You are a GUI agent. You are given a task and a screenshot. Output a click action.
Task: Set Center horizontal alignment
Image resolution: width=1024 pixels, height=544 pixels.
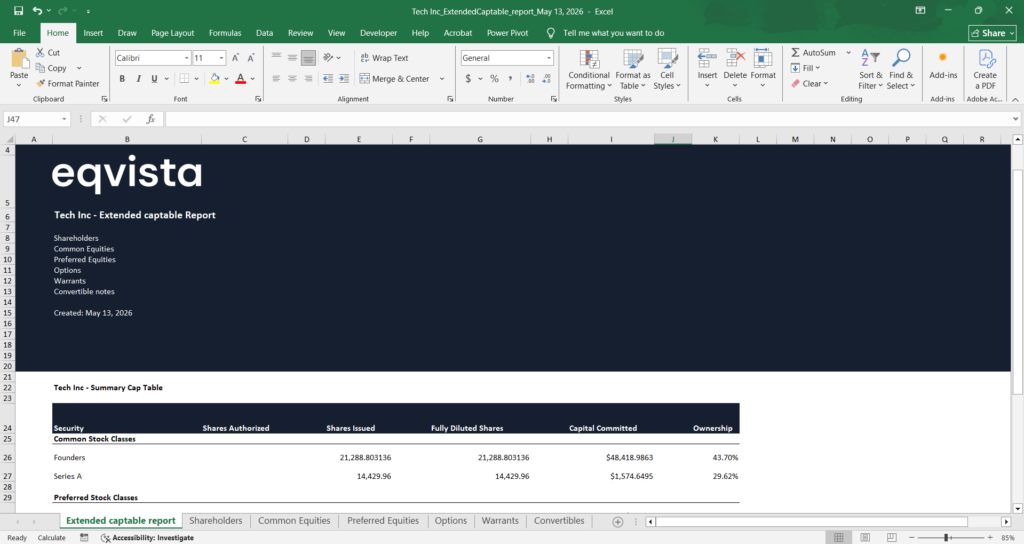tap(292, 78)
